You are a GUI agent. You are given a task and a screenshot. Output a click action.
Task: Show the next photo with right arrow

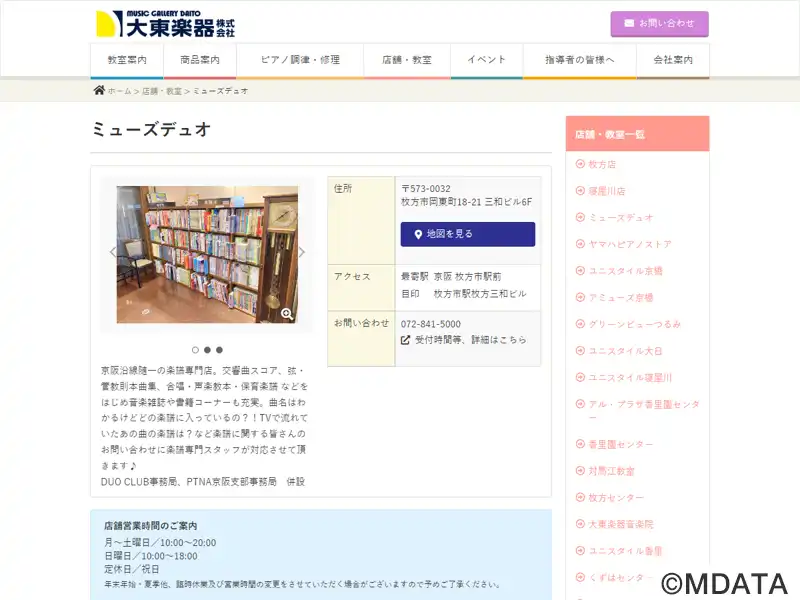click(x=302, y=252)
